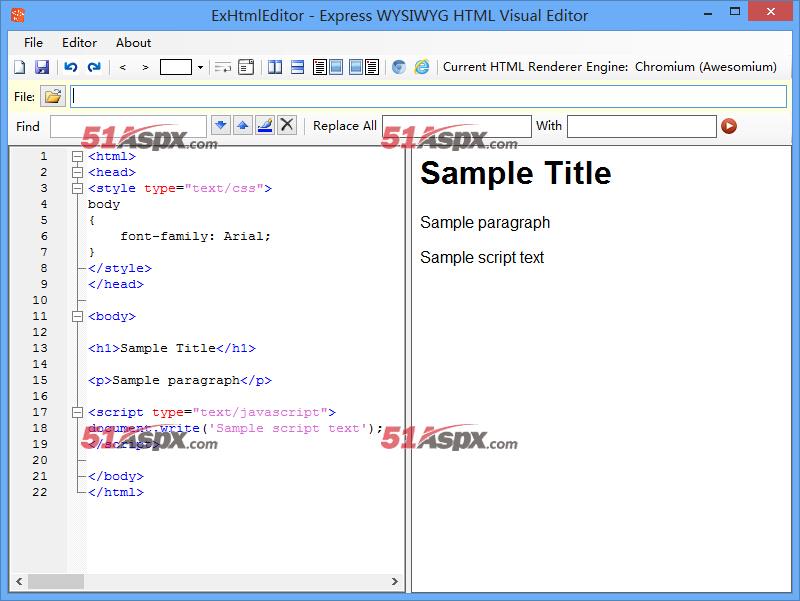Screen dimensions: 800x601
Task: Click the <h1>Sample Title</h1> code line
Action: 172,348
